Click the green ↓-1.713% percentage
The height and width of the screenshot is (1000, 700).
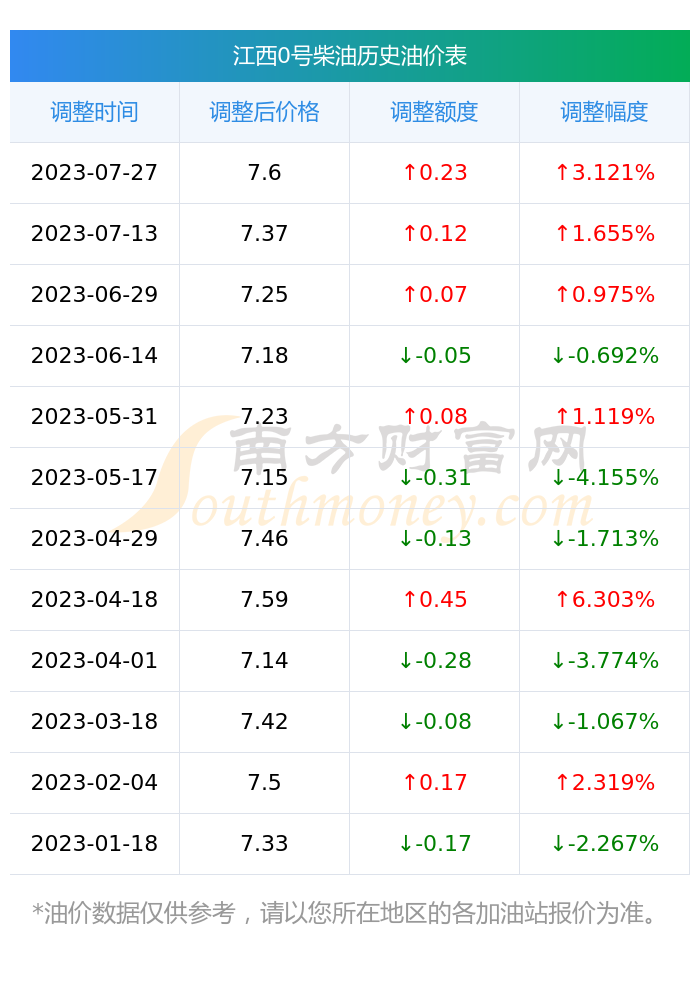604,539
